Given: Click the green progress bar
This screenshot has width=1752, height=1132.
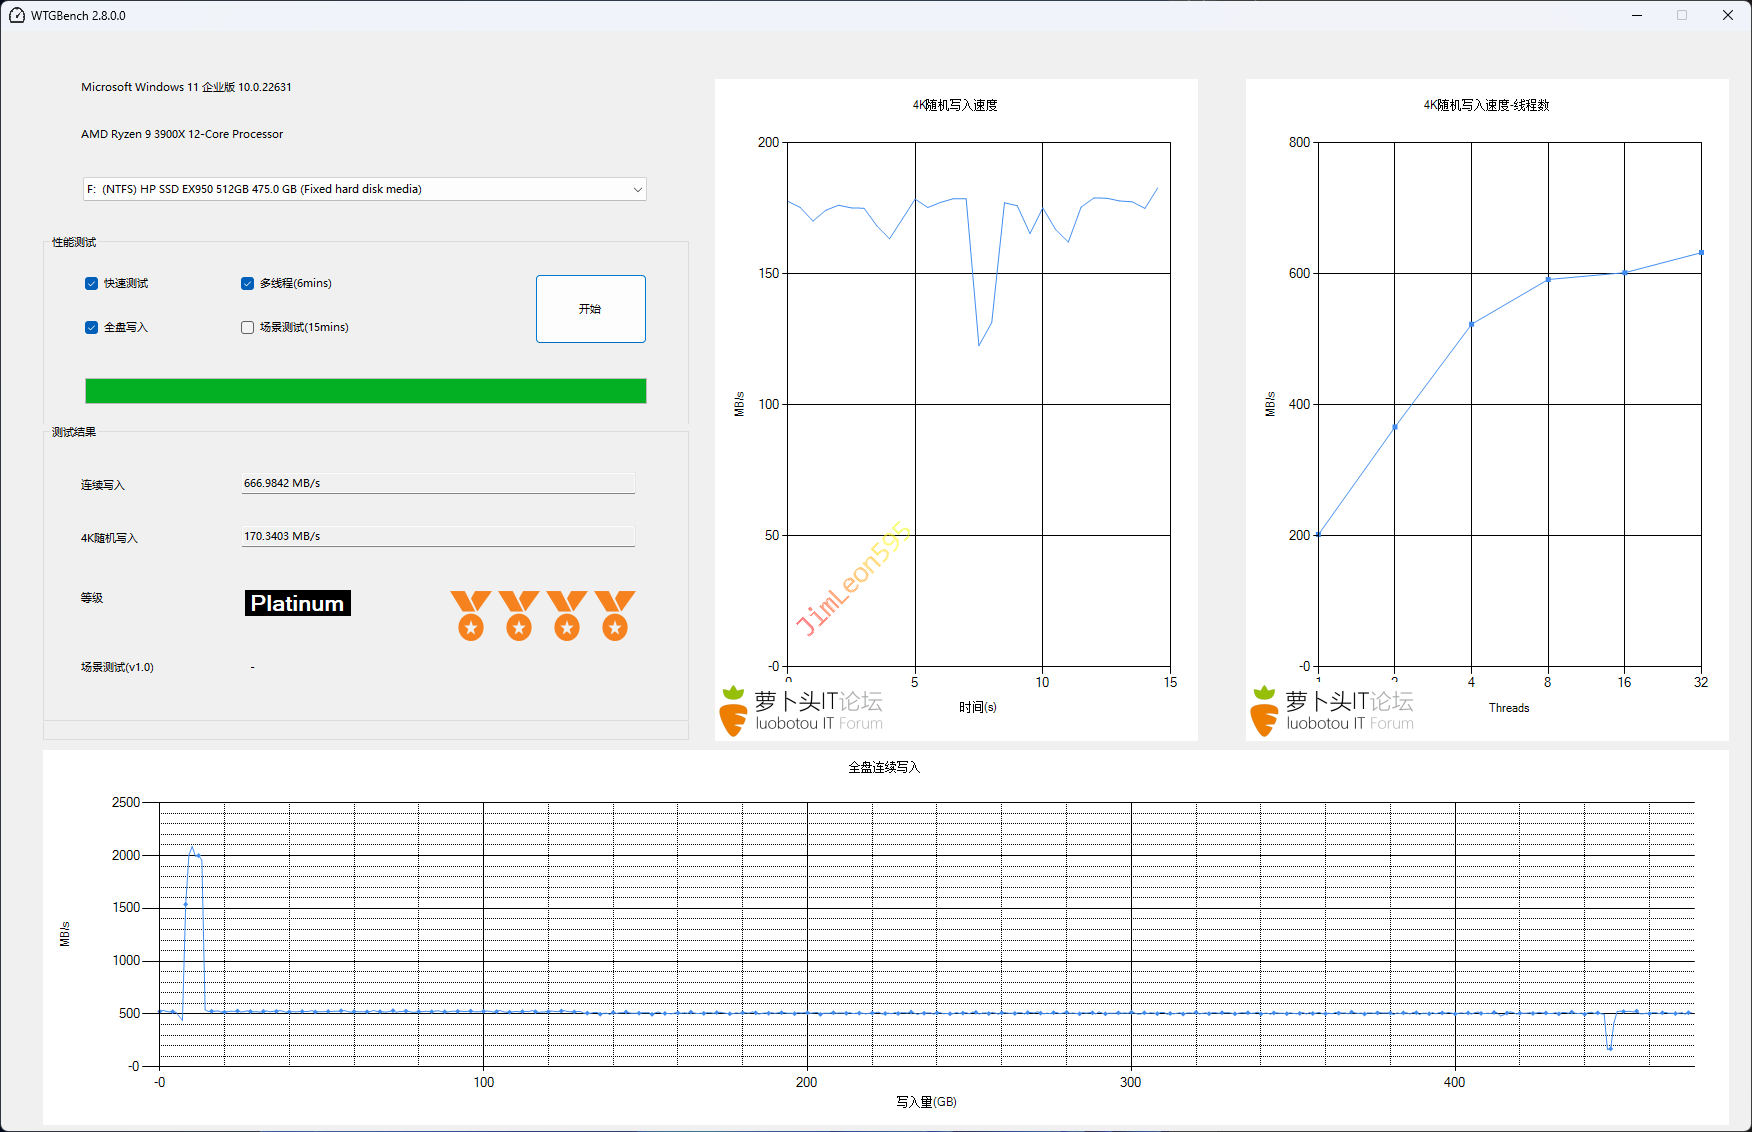Looking at the screenshot, I should tap(365, 391).
